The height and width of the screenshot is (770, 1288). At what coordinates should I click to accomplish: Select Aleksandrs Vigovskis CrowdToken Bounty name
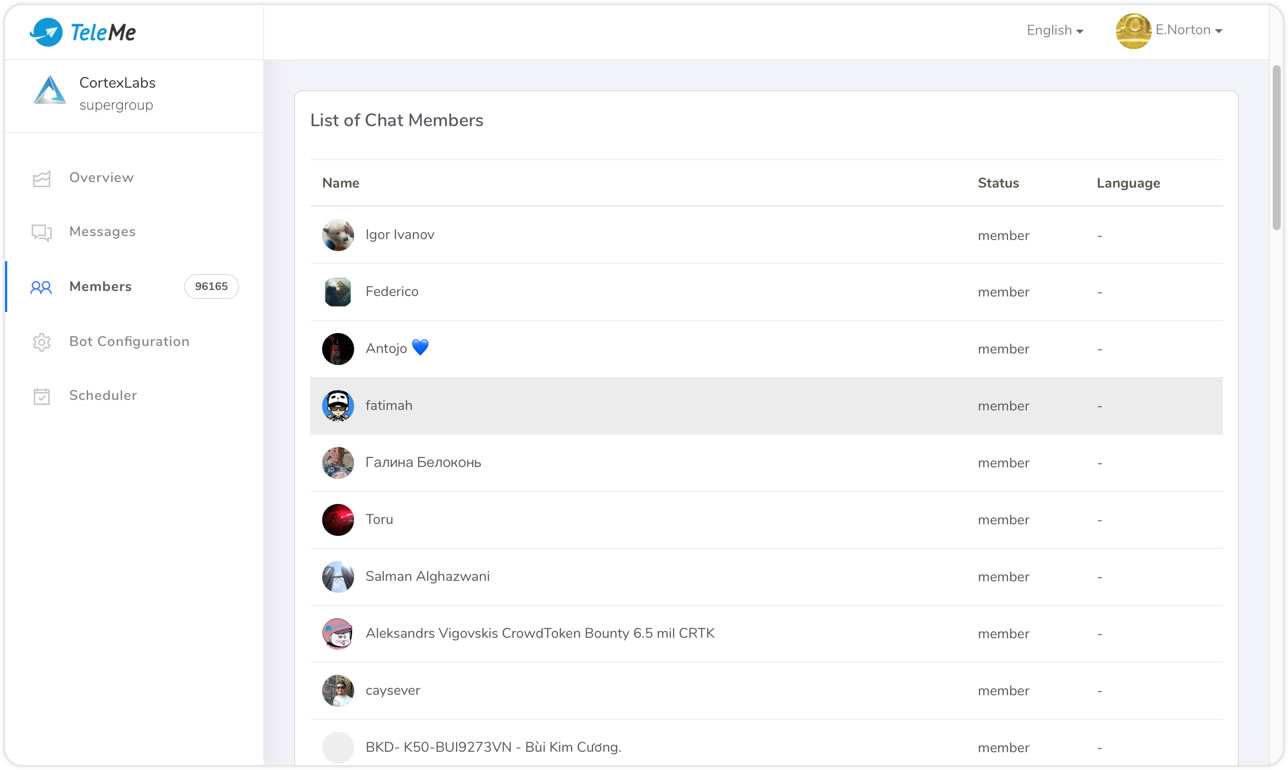coord(540,634)
